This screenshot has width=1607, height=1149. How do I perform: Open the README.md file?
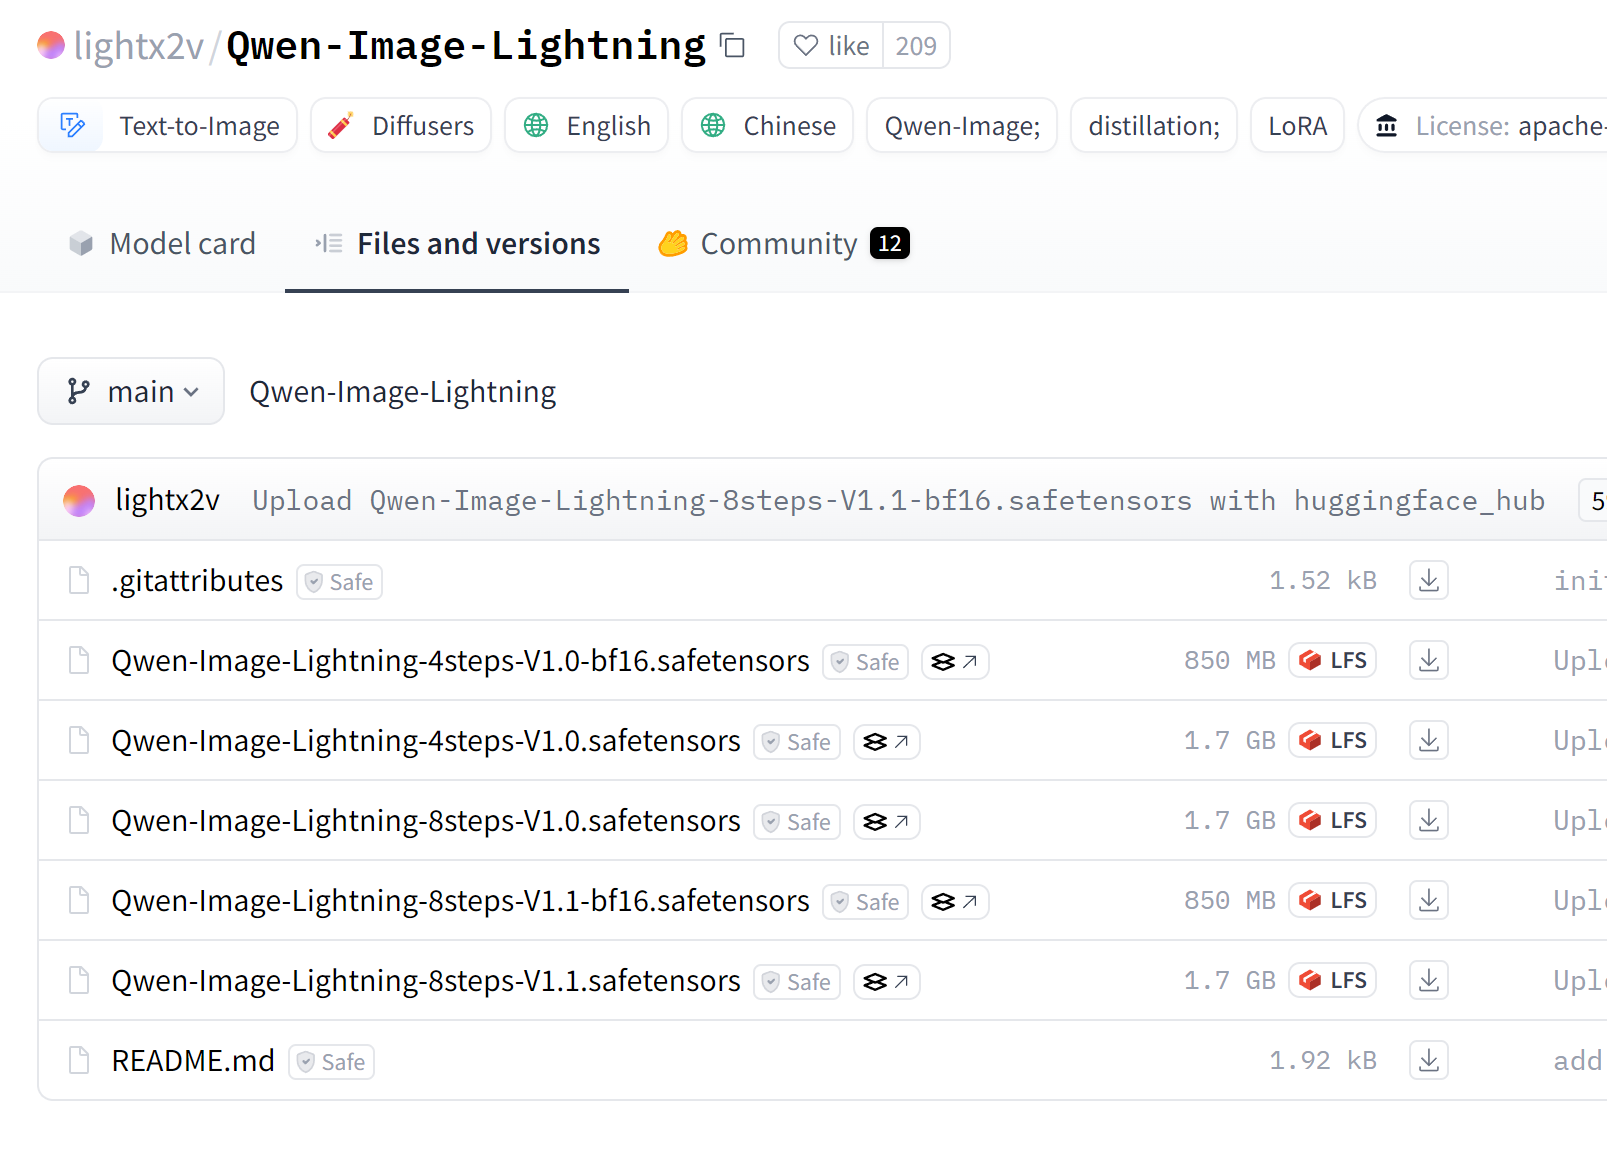click(193, 1061)
